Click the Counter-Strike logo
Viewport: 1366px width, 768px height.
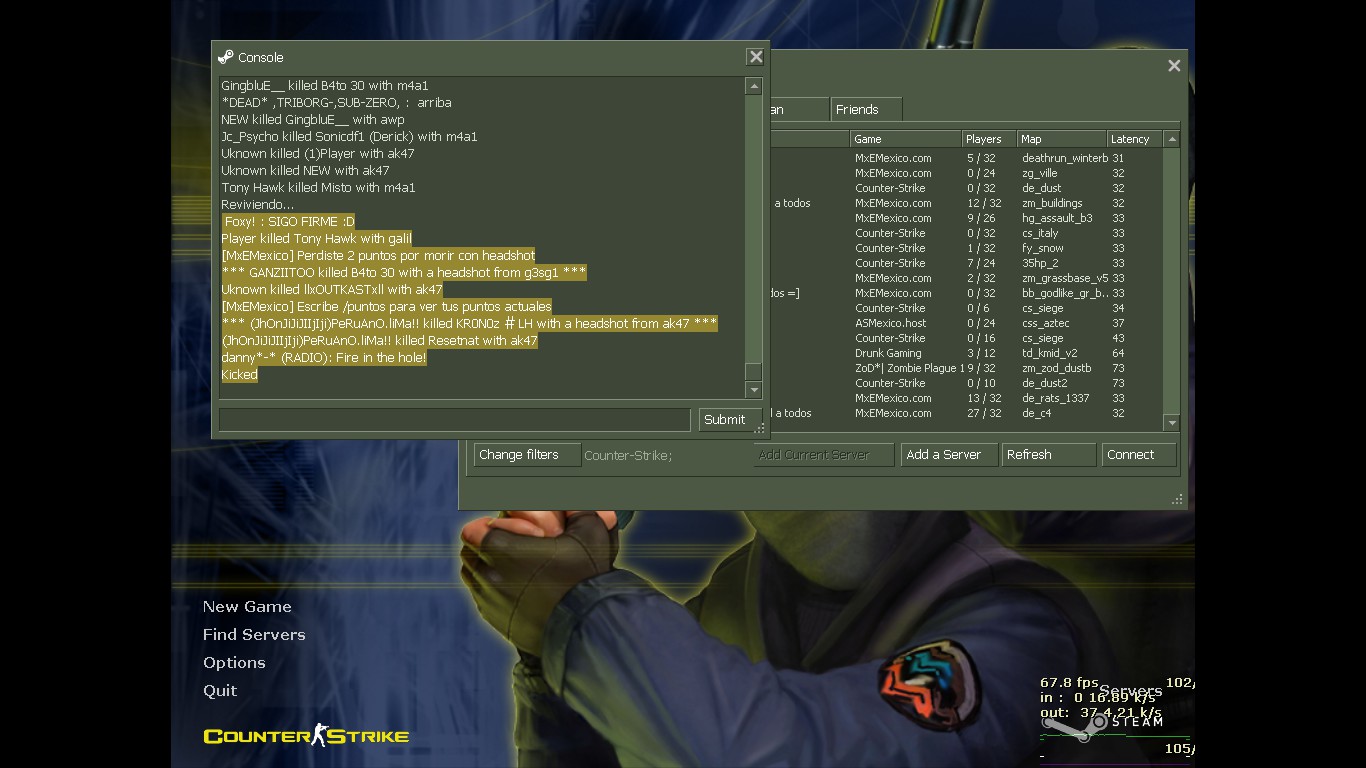coord(306,736)
